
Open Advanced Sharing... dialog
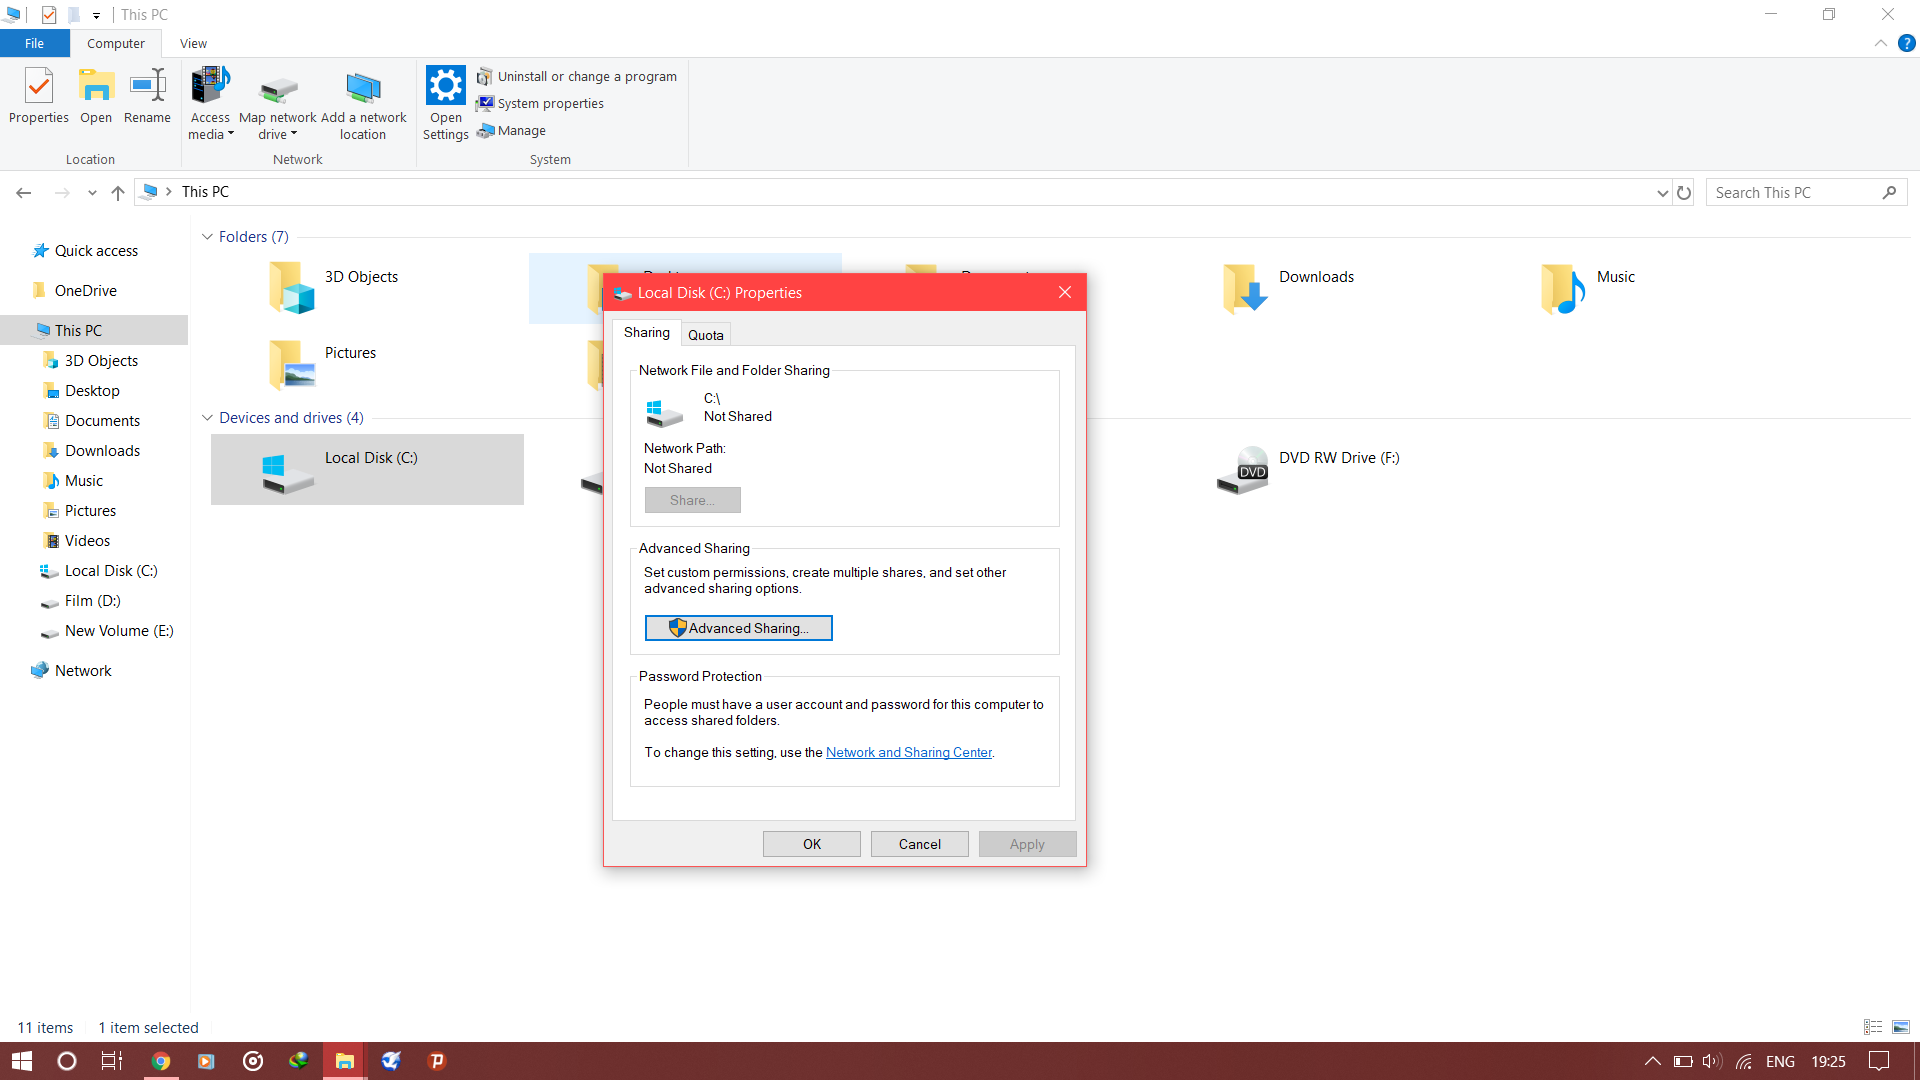(738, 628)
